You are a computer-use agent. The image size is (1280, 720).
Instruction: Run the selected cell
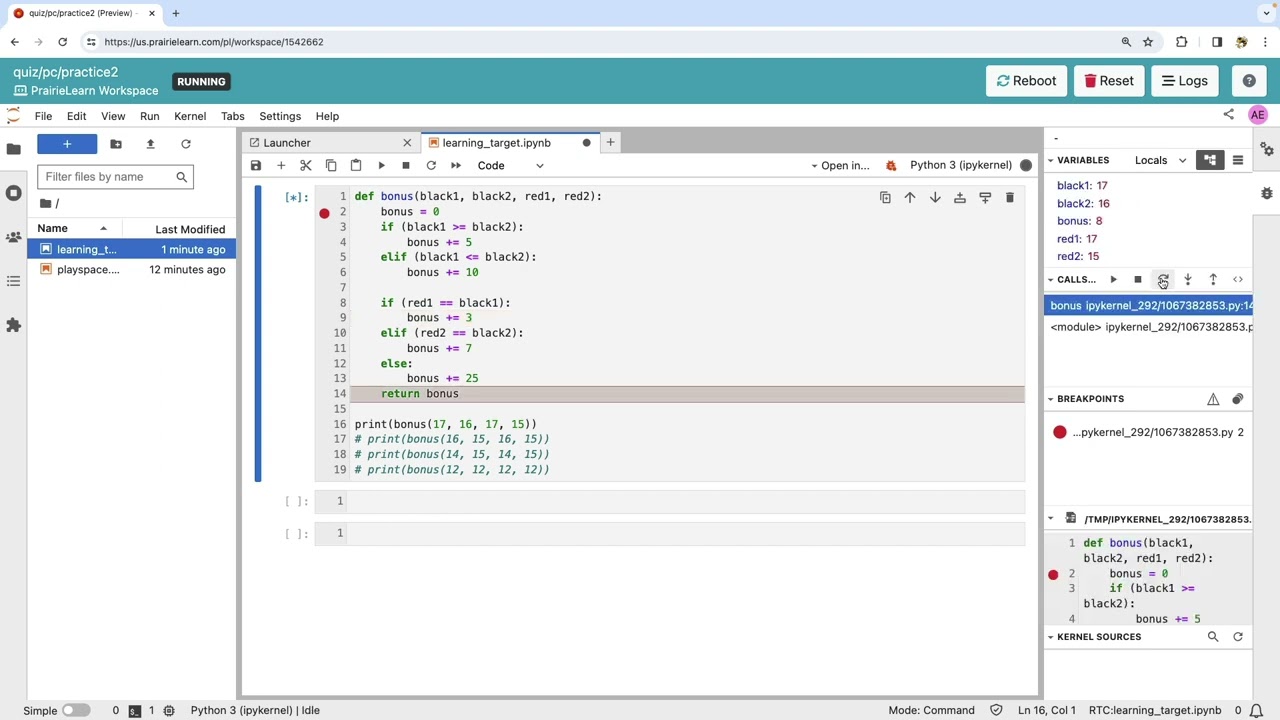point(381,166)
